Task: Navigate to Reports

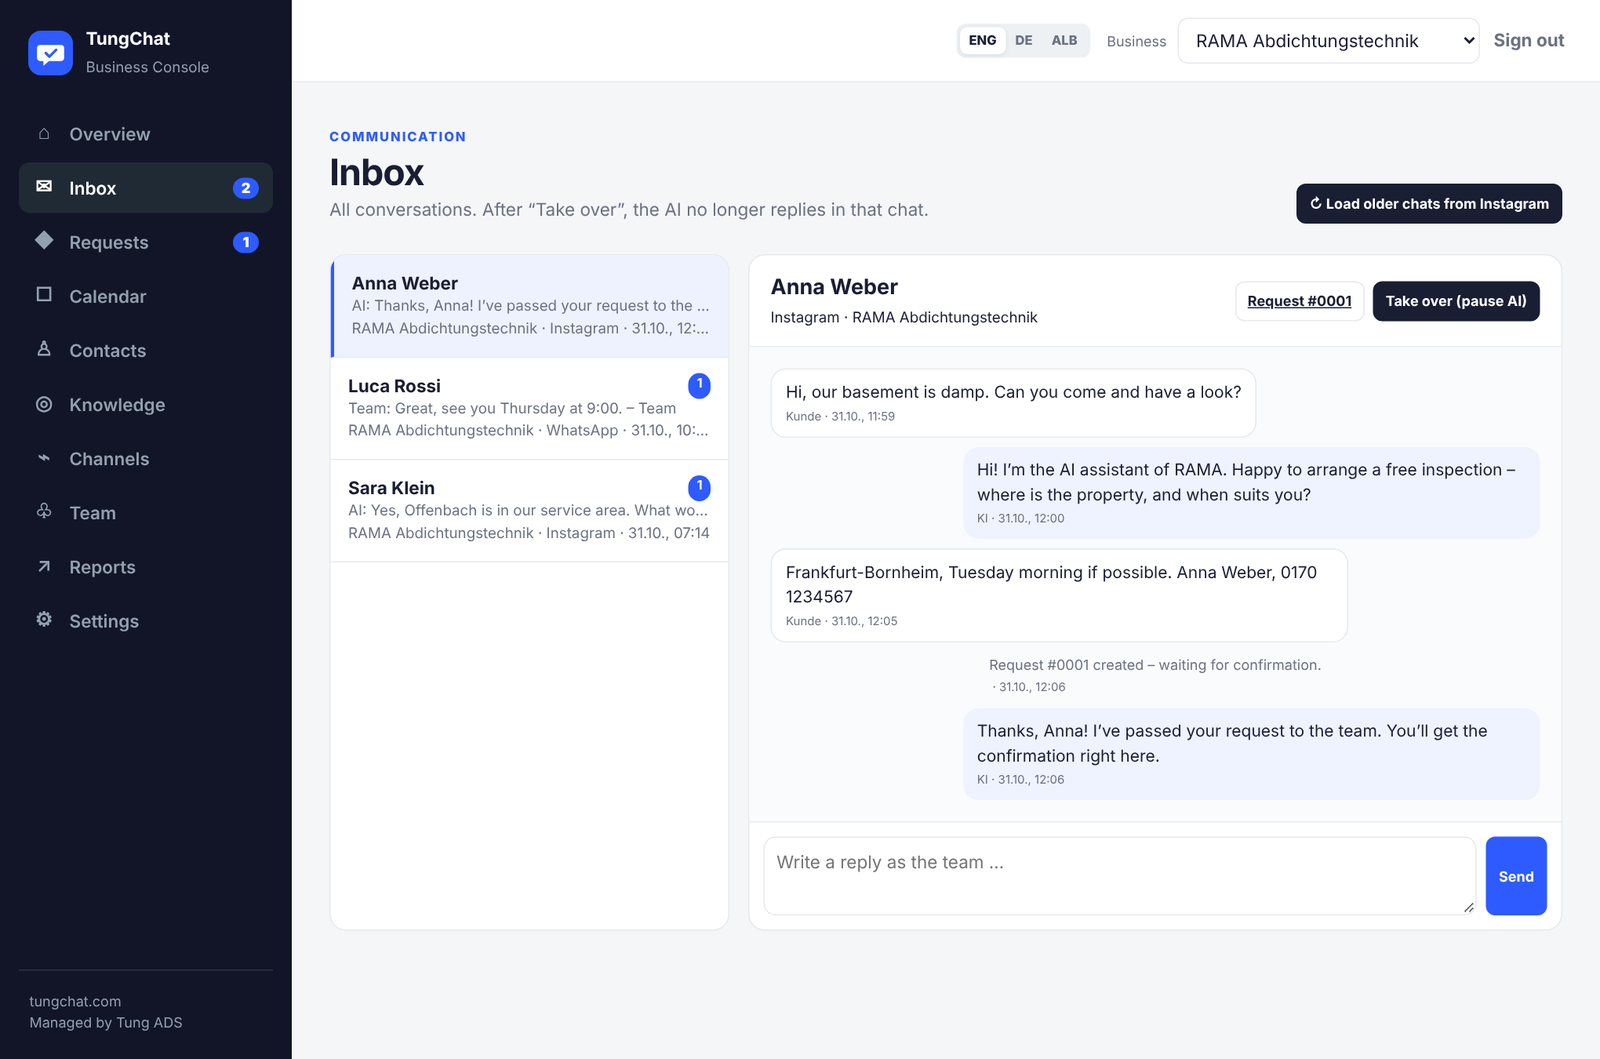Action: [x=146, y=567]
